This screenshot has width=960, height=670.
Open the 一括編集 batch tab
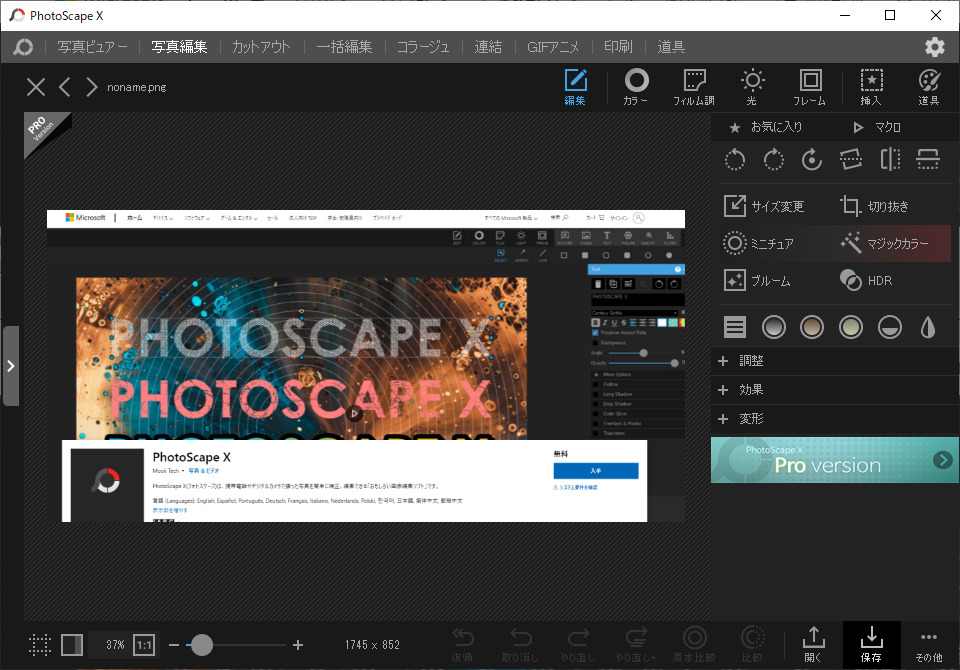pos(344,47)
